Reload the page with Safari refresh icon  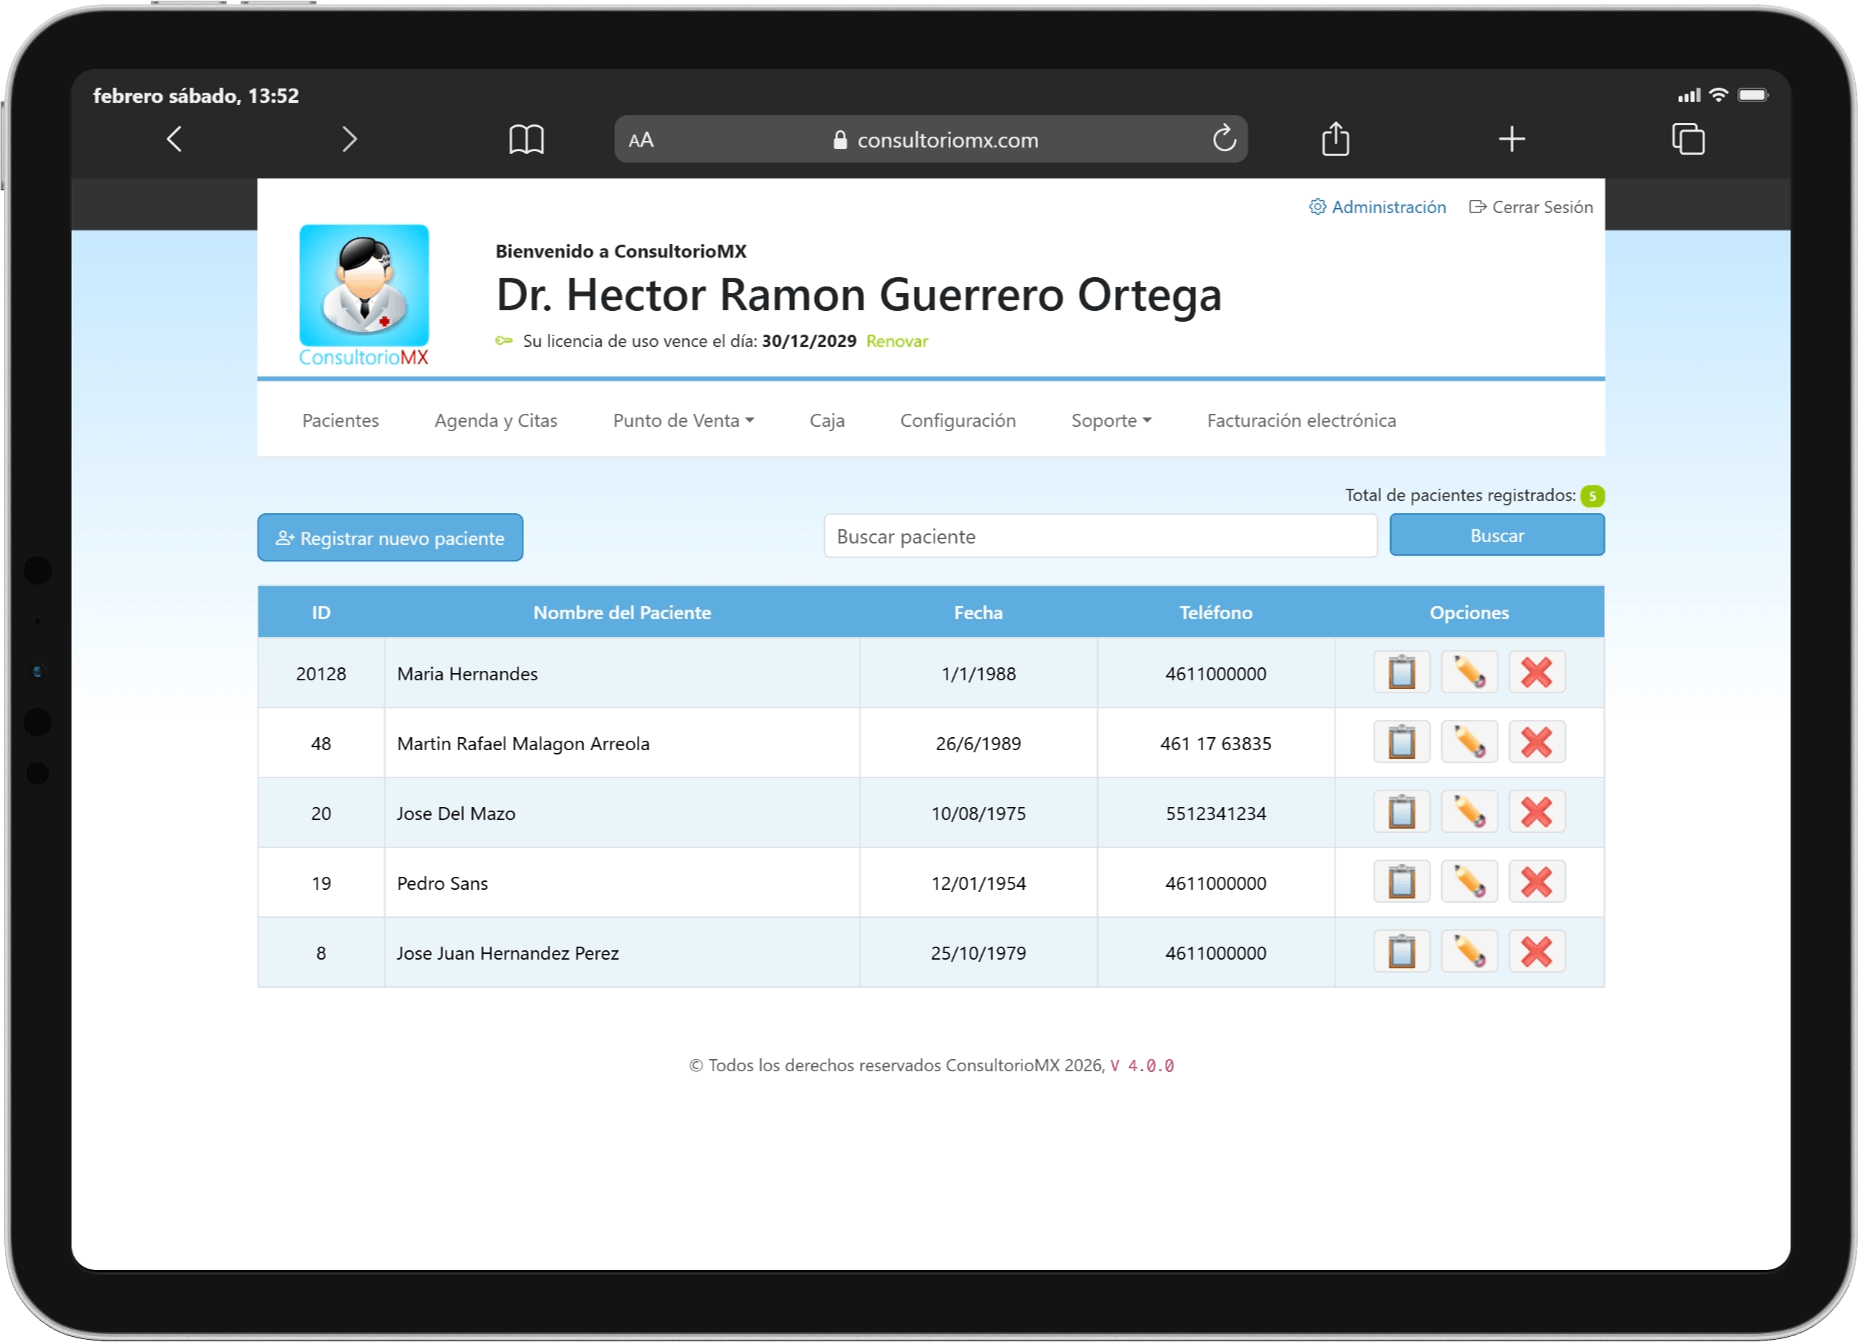pyautogui.click(x=1222, y=139)
